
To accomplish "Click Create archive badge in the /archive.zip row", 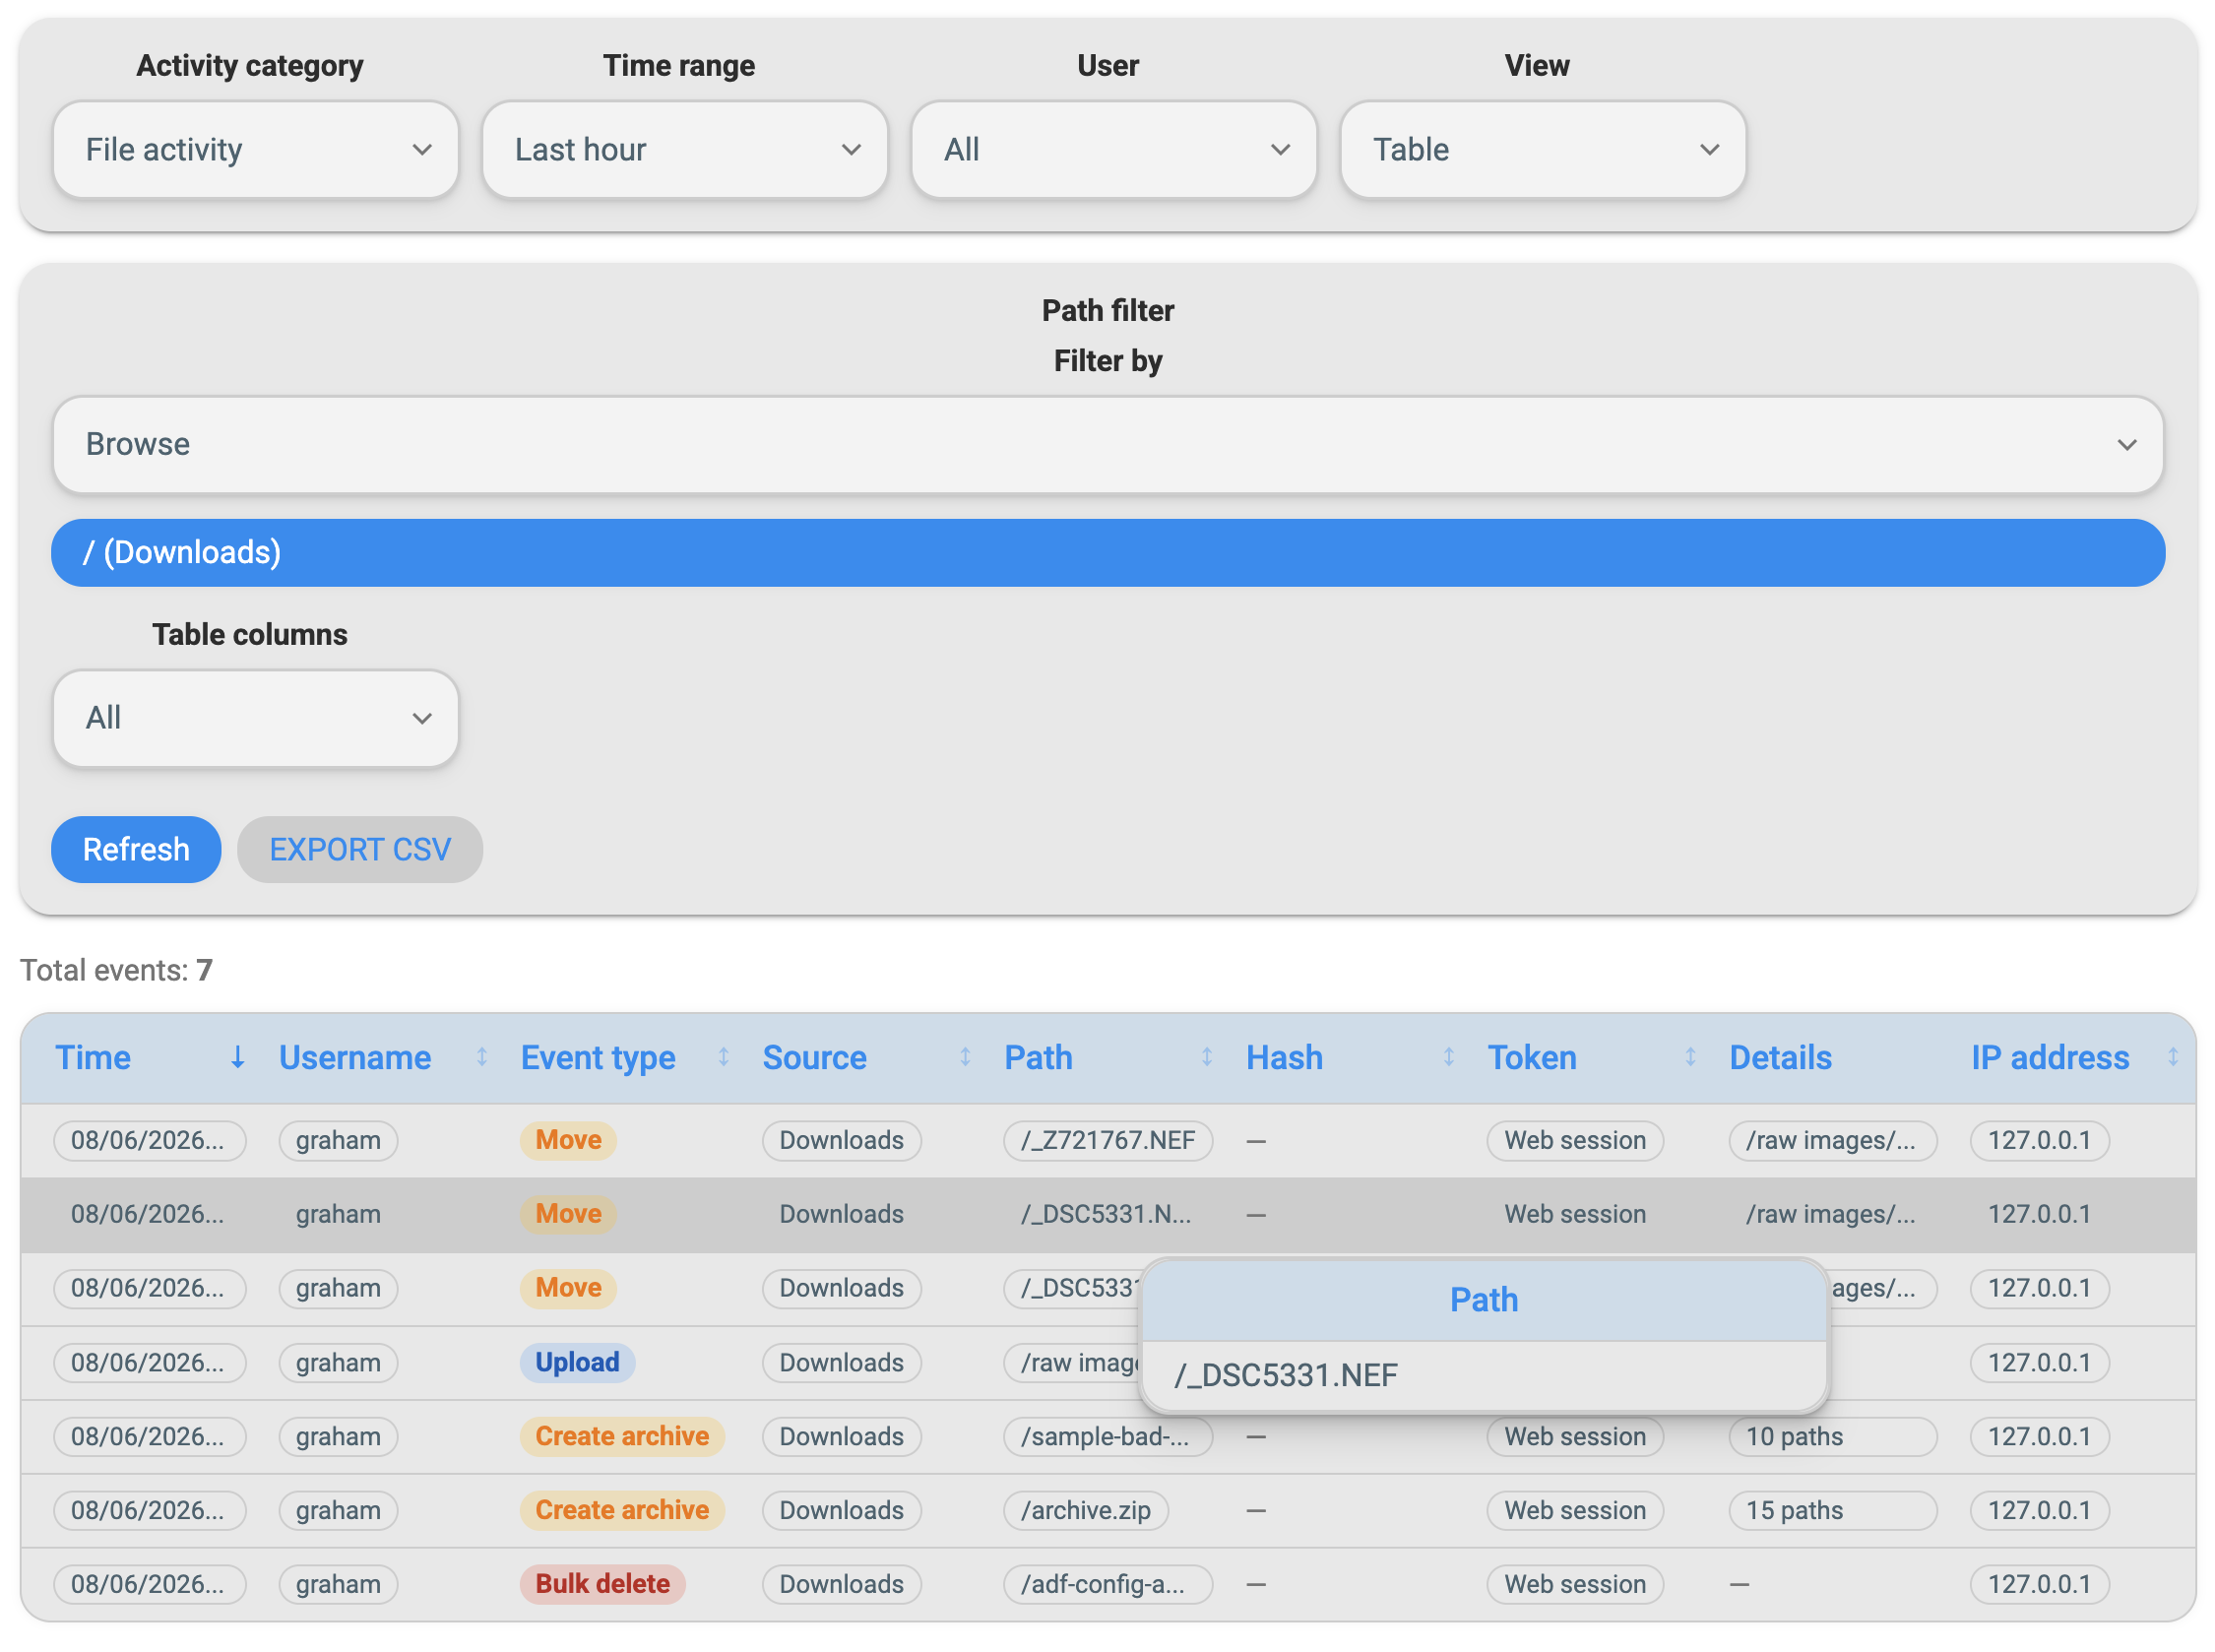I will point(621,1510).
